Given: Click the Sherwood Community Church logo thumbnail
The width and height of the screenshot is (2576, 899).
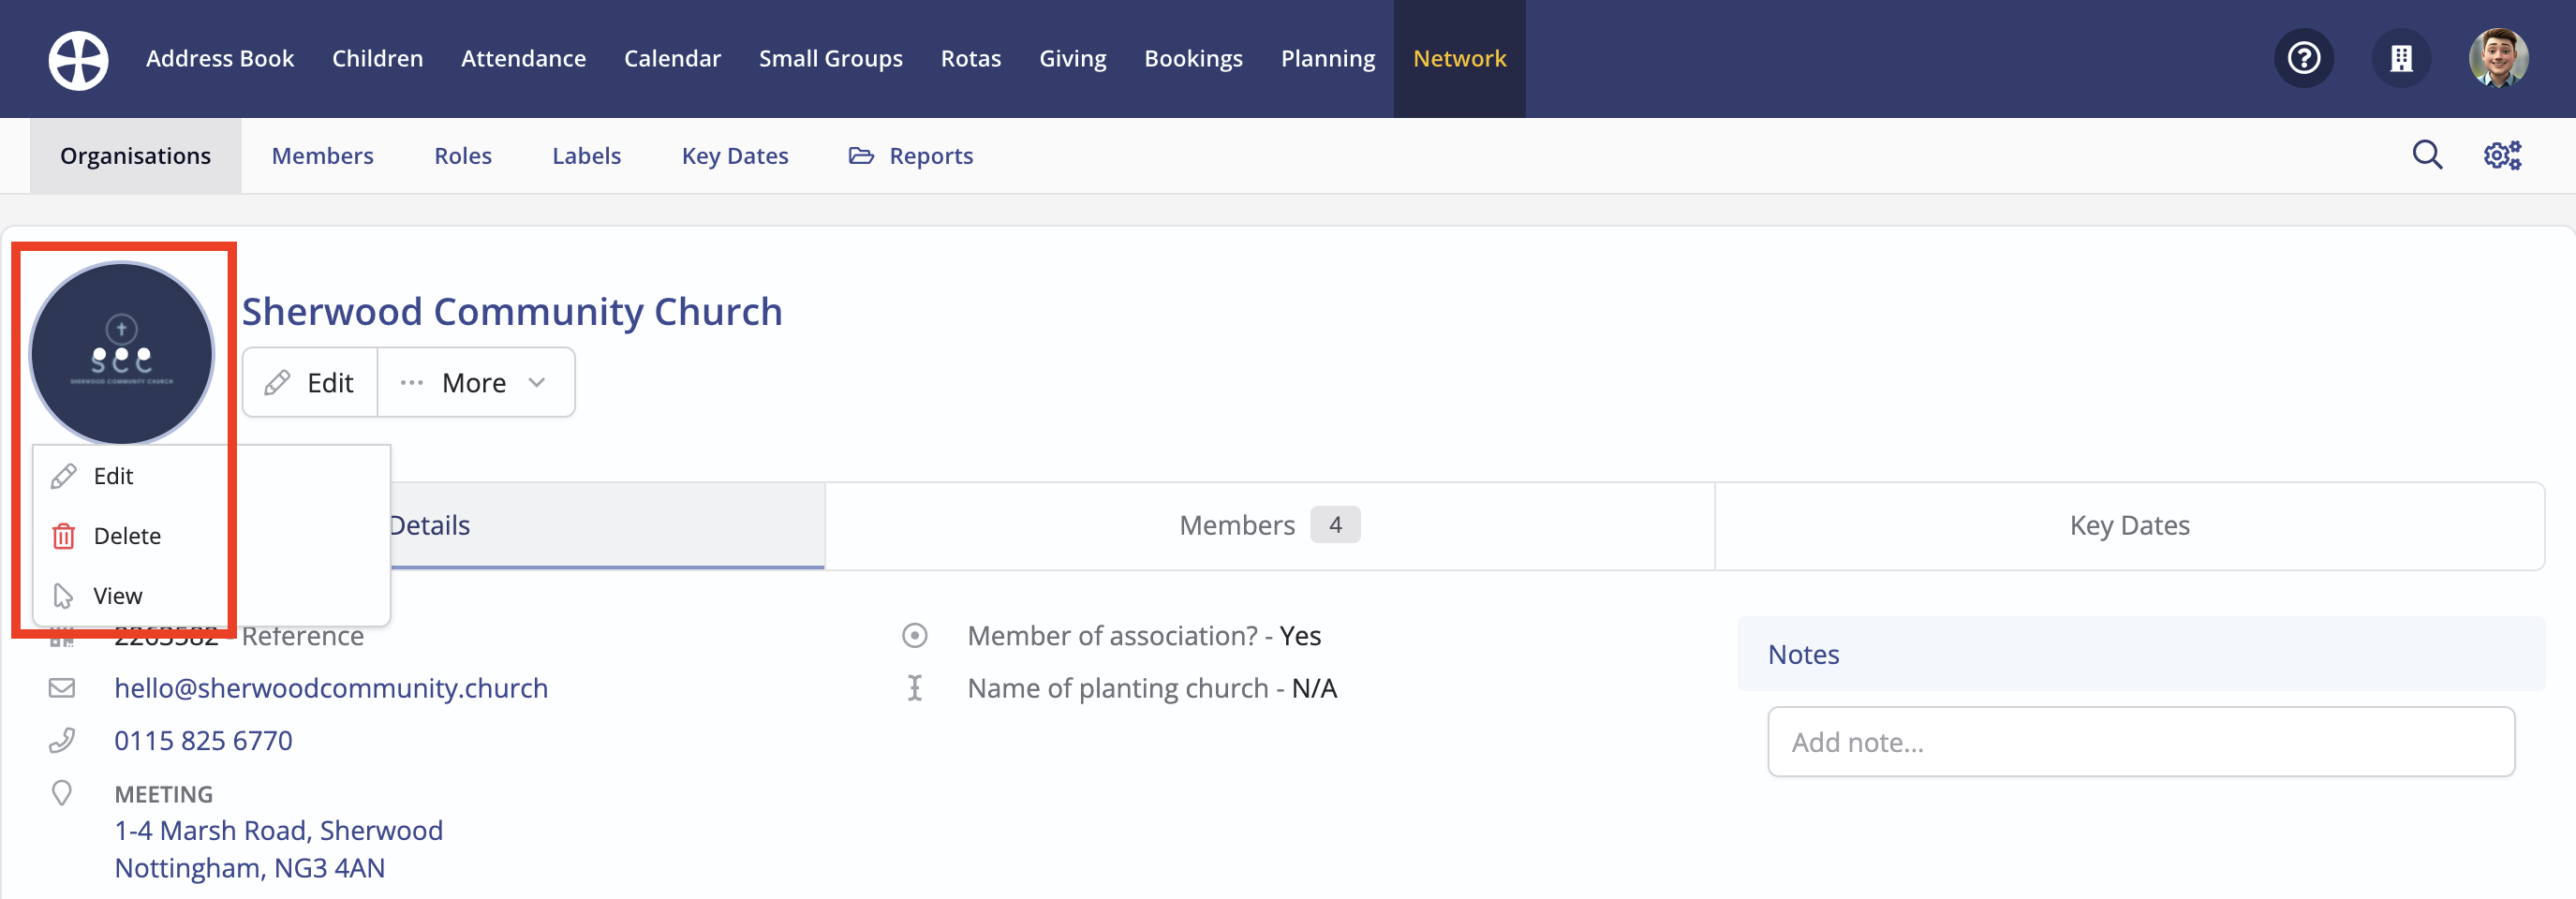Looking at the screenshot, I should pos(121,354).
